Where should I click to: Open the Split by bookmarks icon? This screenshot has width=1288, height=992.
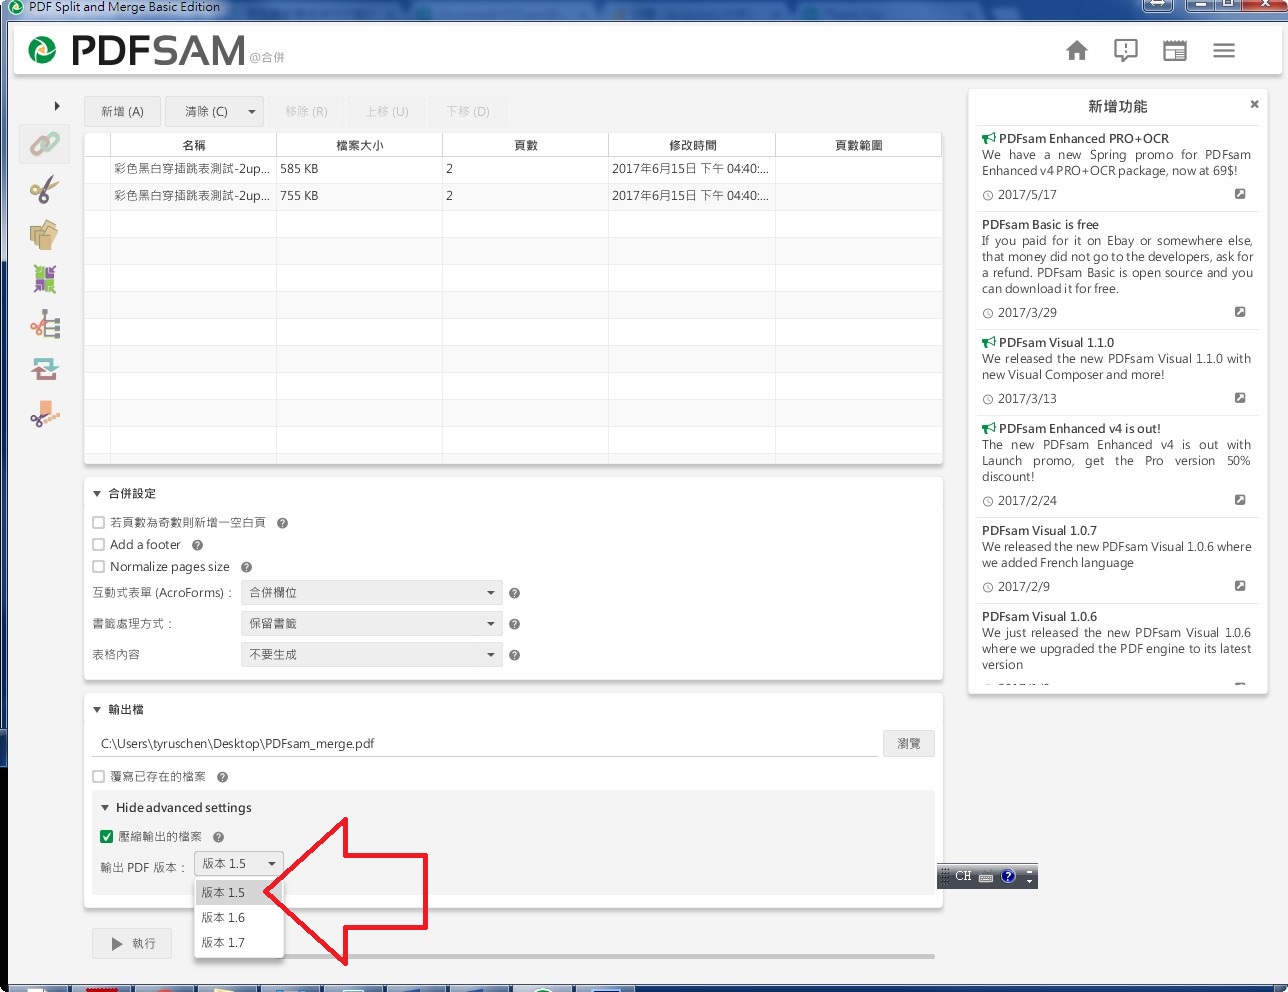(x=44, y=324)
